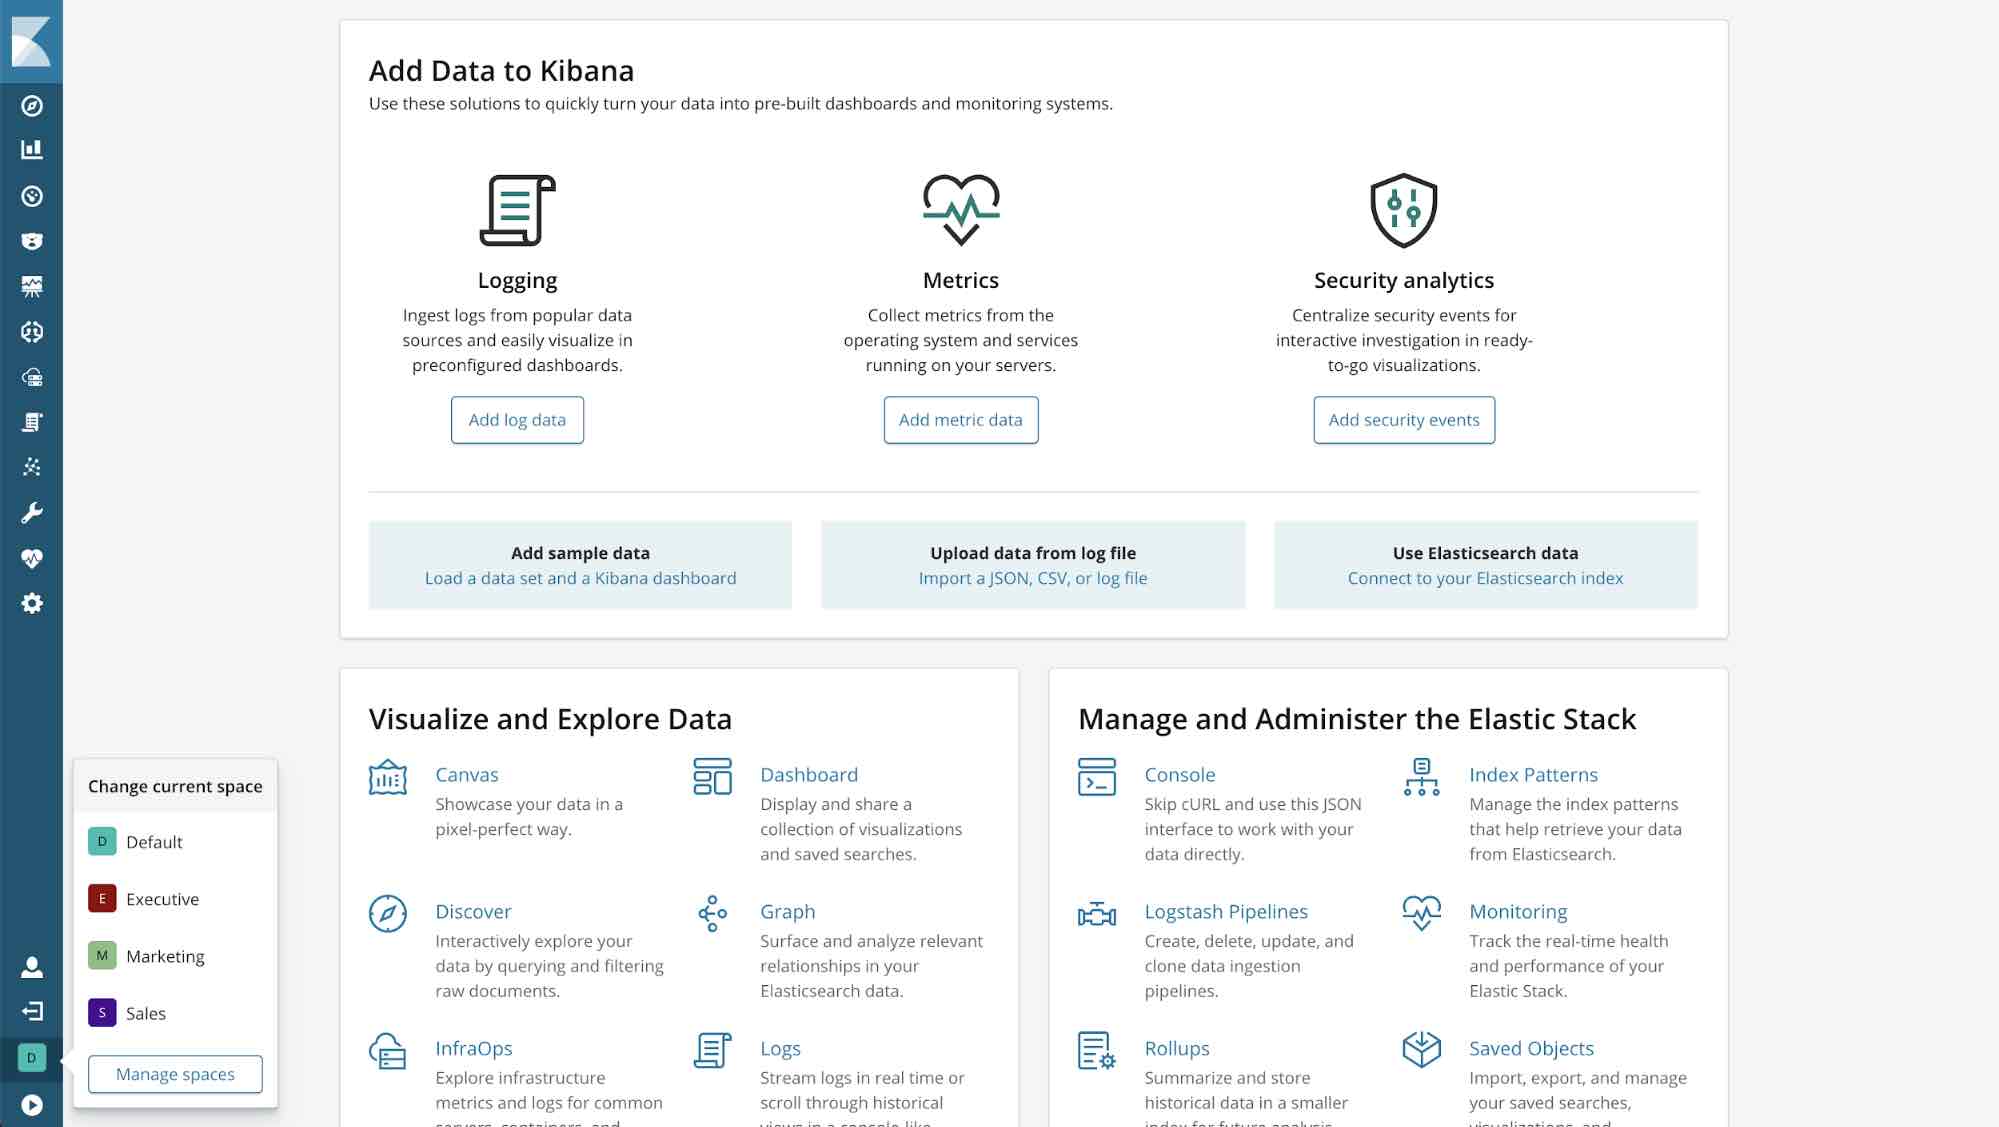The width and height of the screenshot is (1999, 1127).
Task: Click the Rollups icon
Action: [1097, 1051]
